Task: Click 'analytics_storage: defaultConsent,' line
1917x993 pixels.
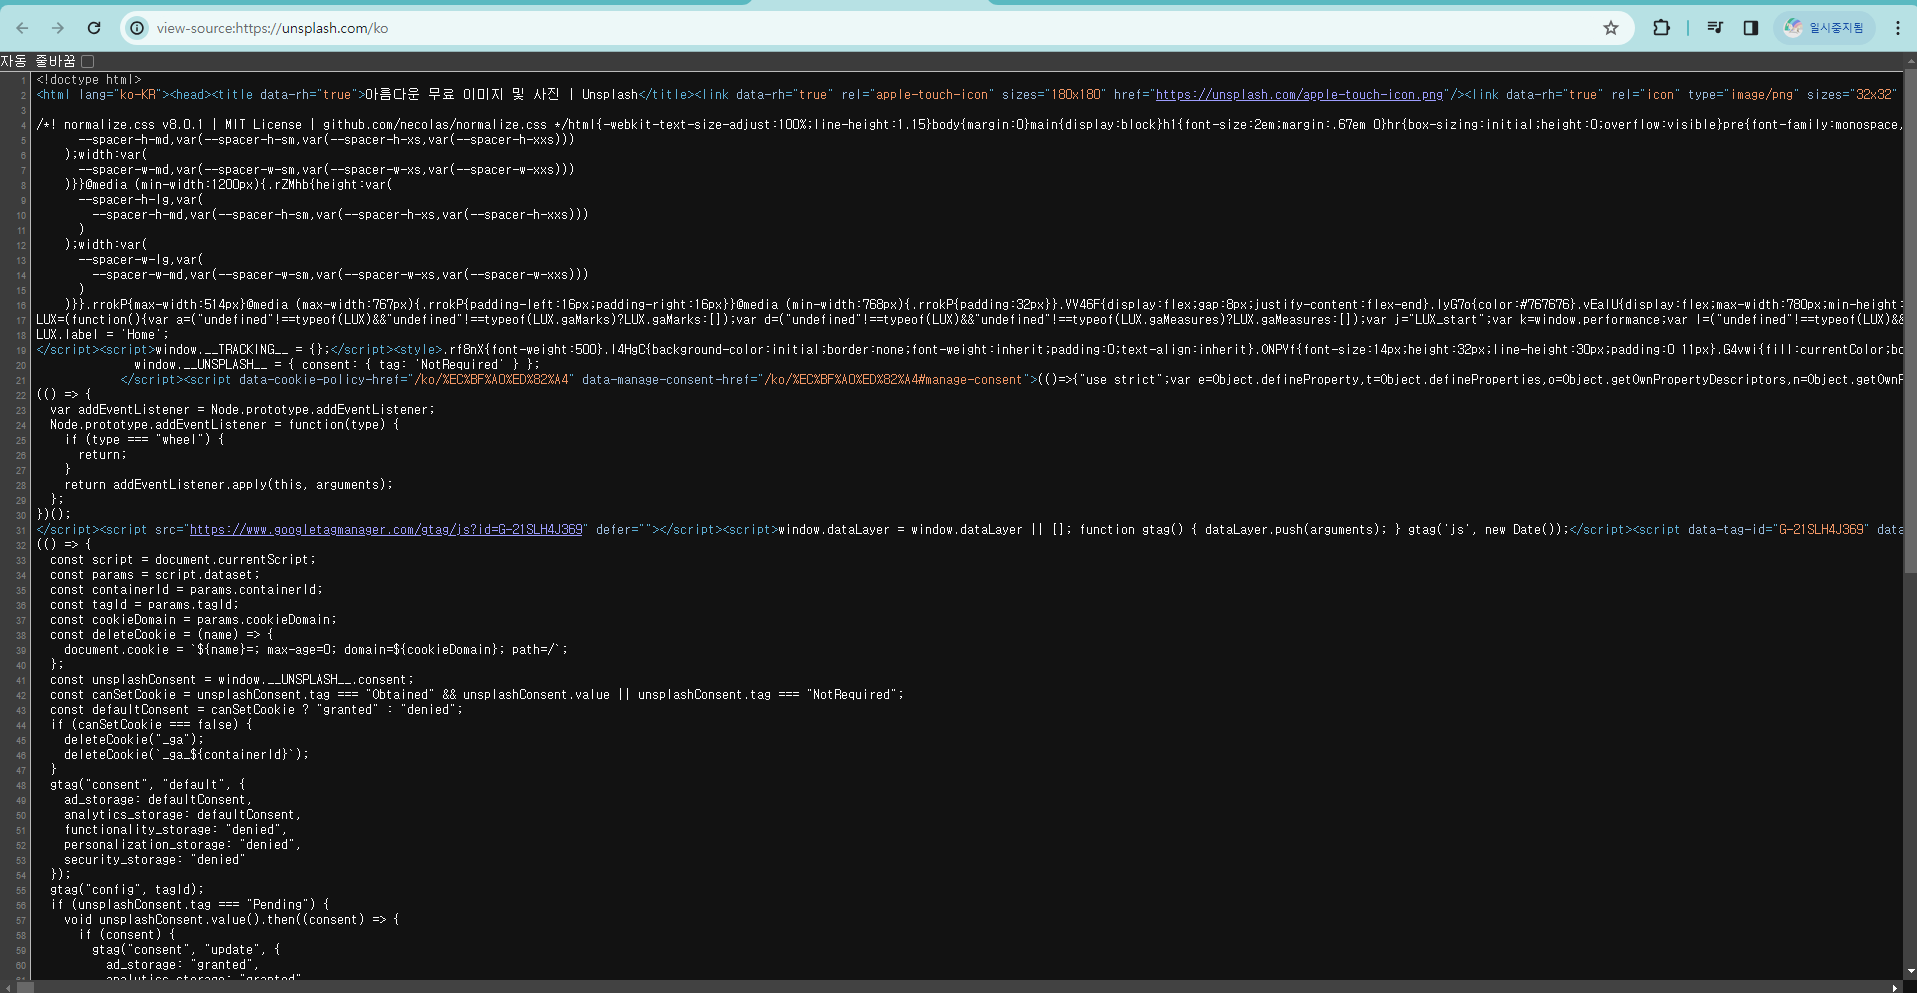Action: point(183,815)
